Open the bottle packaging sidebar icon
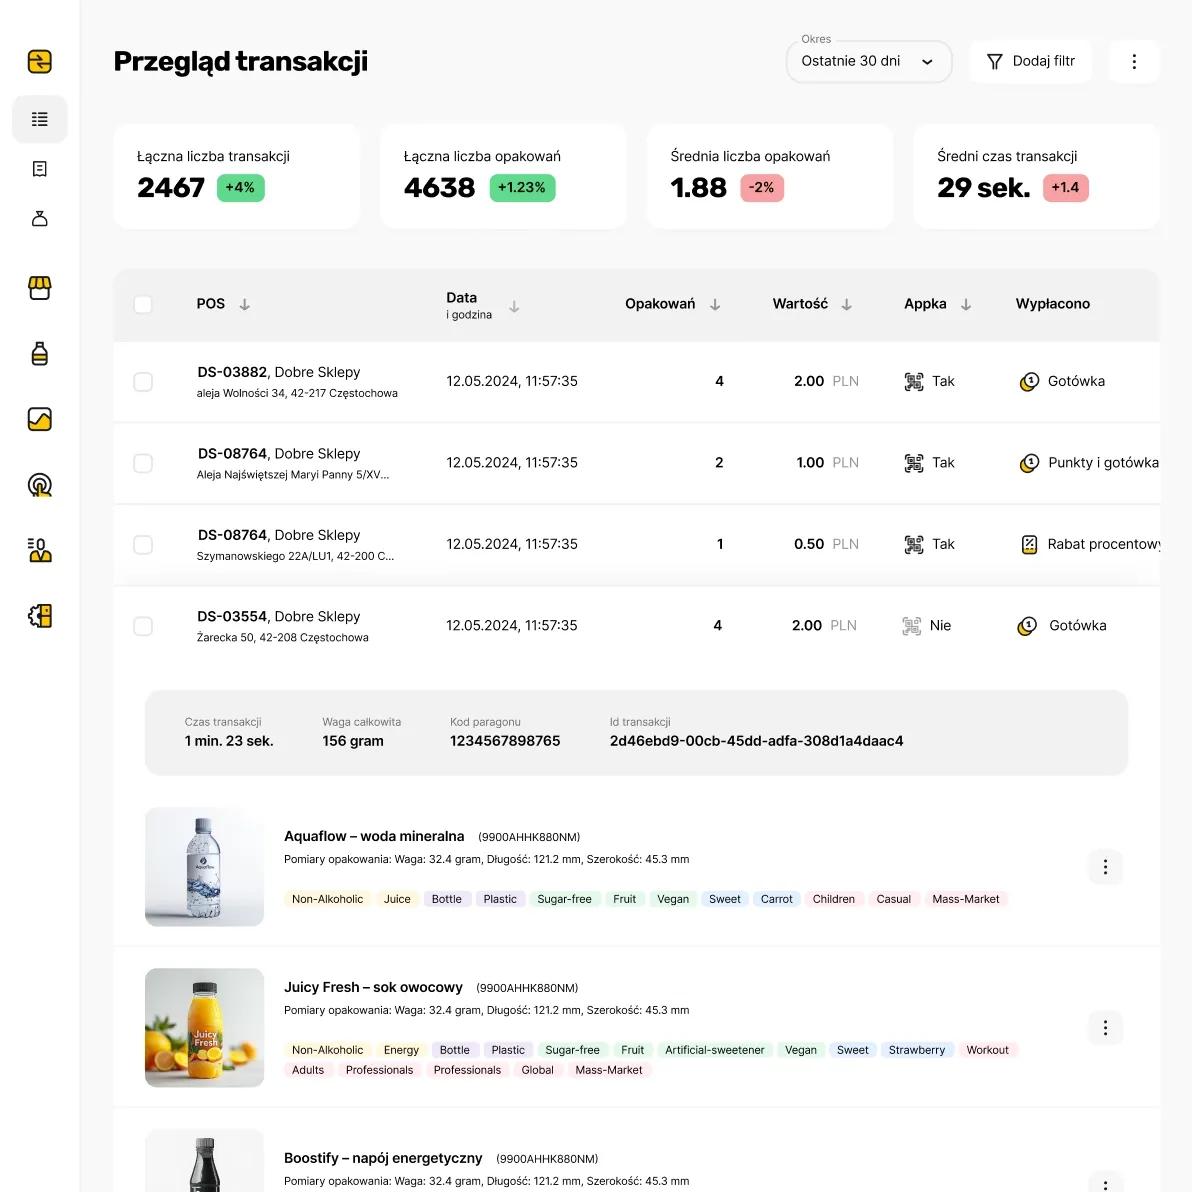This screenshot has width=1192, height=1192. point(40,353)
